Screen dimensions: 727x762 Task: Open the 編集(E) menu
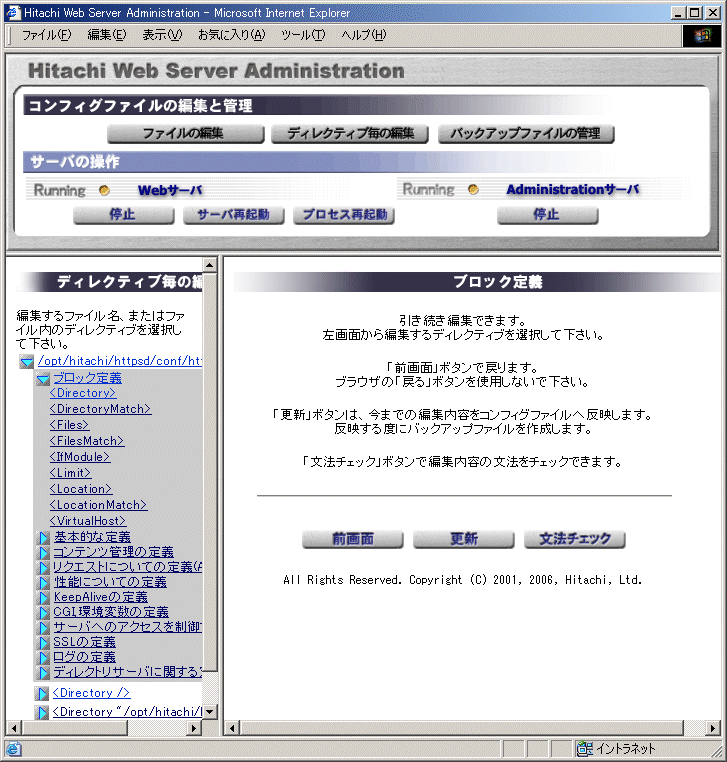point(106,35)
